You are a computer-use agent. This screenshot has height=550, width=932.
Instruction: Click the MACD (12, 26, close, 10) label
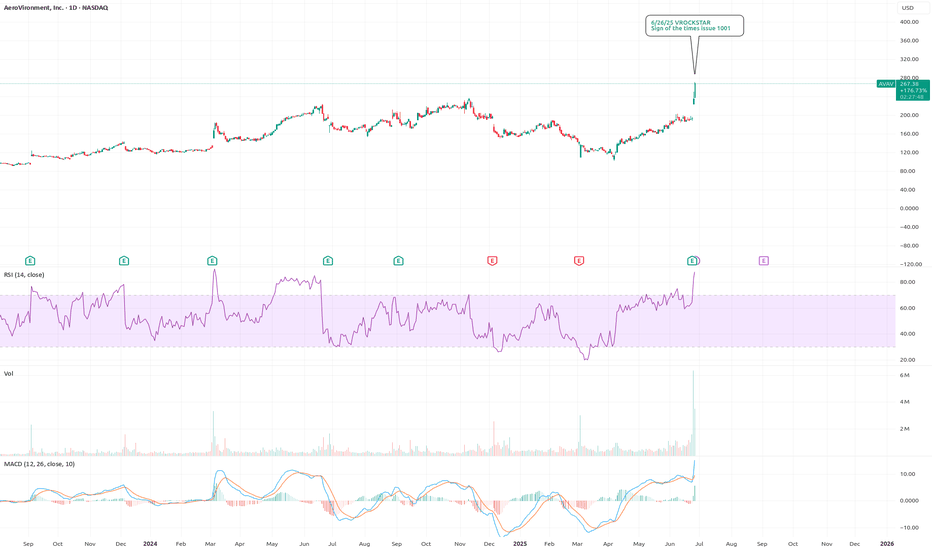tap(39, 464)
